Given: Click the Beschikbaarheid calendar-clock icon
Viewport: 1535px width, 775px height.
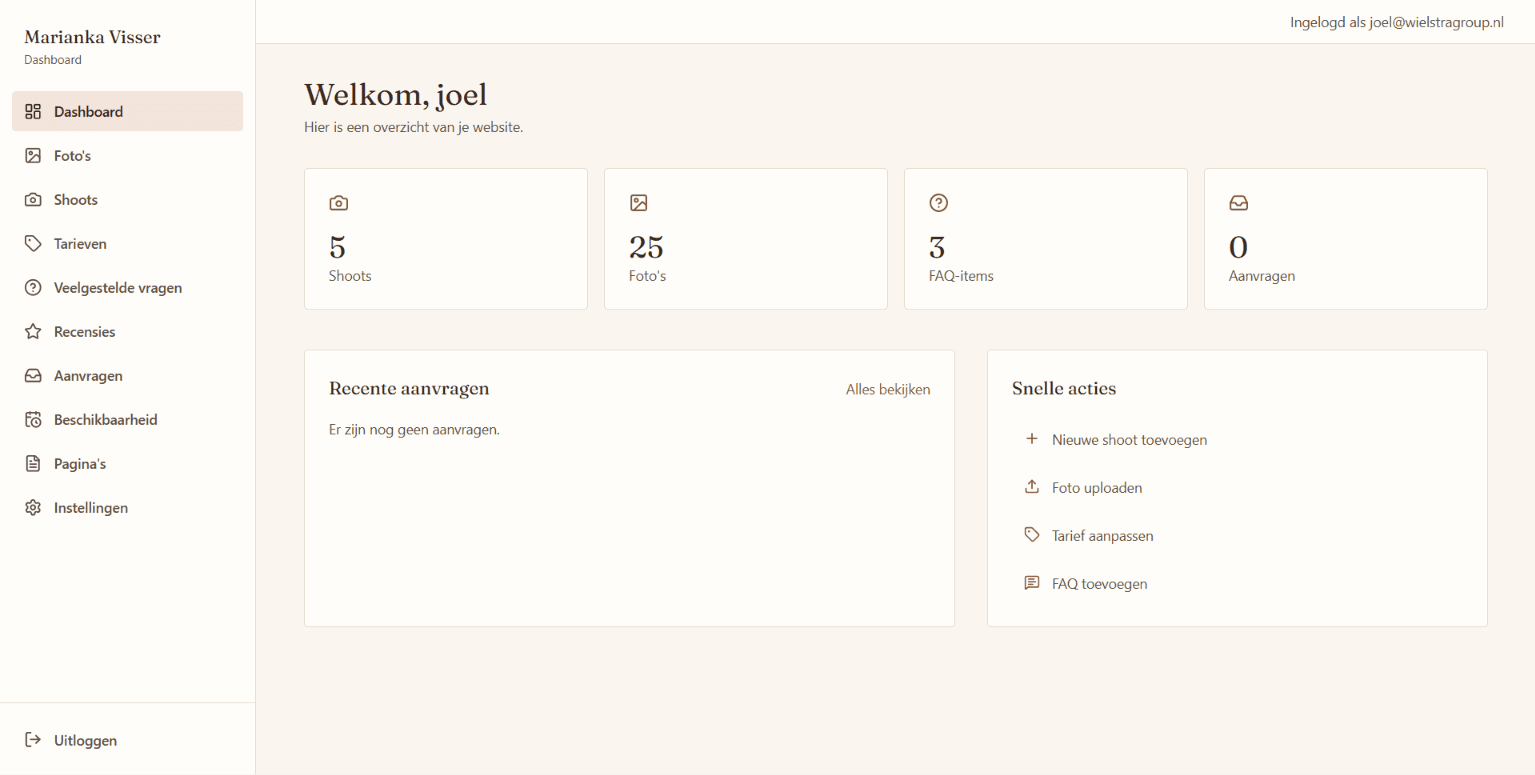Looking at the screenshot, I should point(33,420).
